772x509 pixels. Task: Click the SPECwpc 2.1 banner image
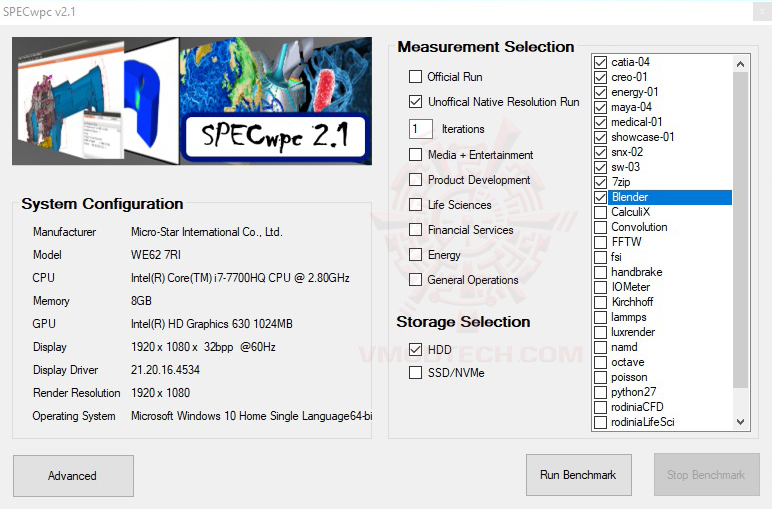[192, 101]
